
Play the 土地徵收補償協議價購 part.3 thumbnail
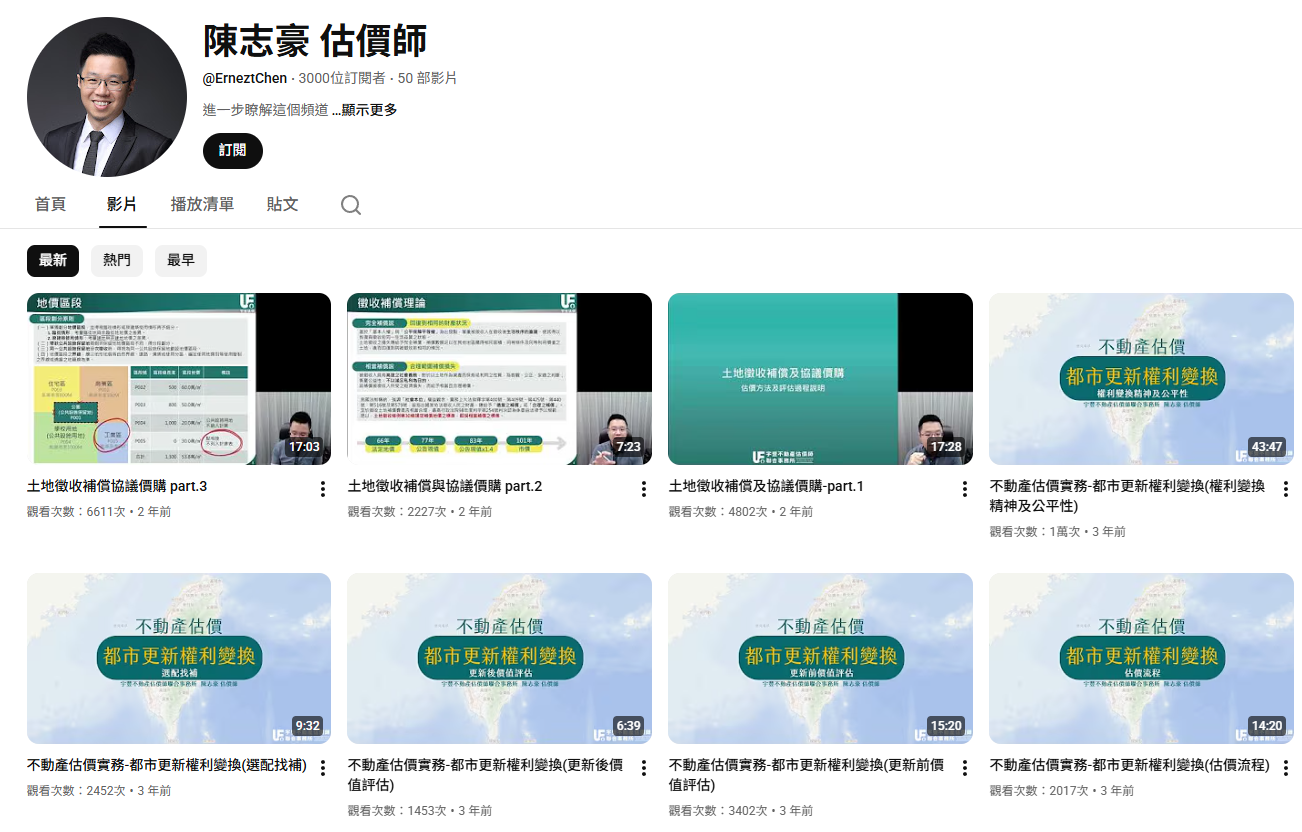[179, 379]
